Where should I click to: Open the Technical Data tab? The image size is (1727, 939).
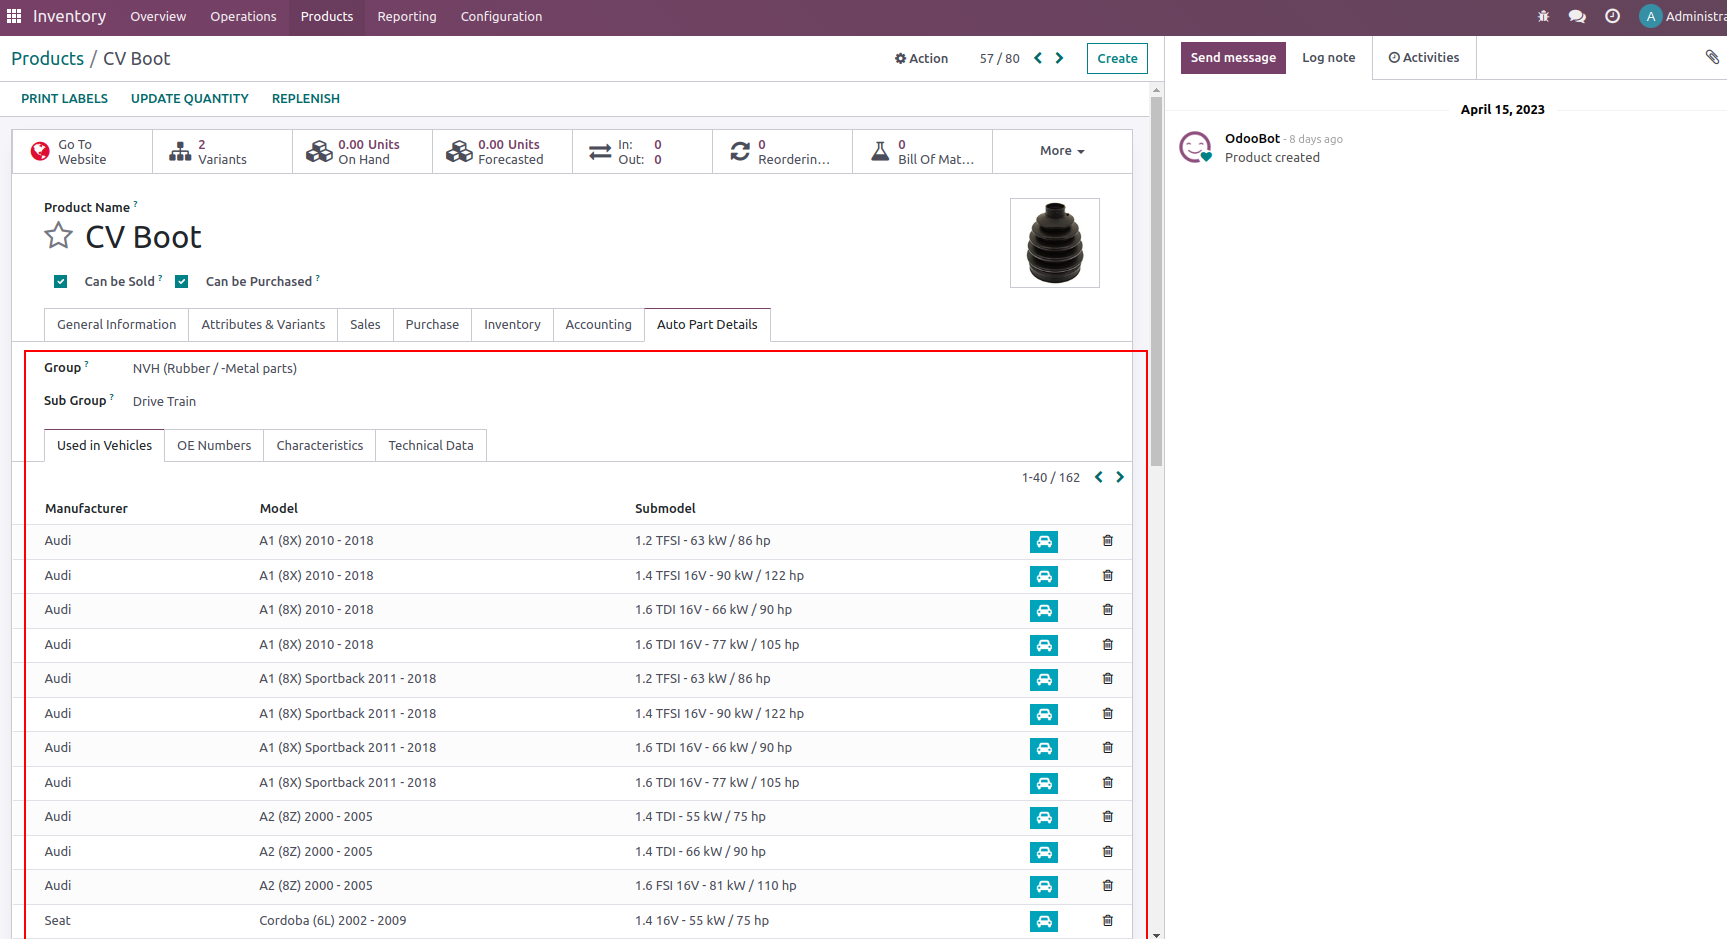pyautogui.click(x=430, y=446)
